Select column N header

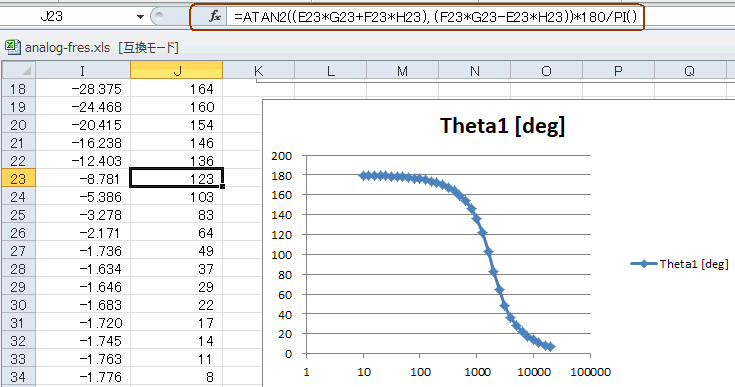point(474,71)
